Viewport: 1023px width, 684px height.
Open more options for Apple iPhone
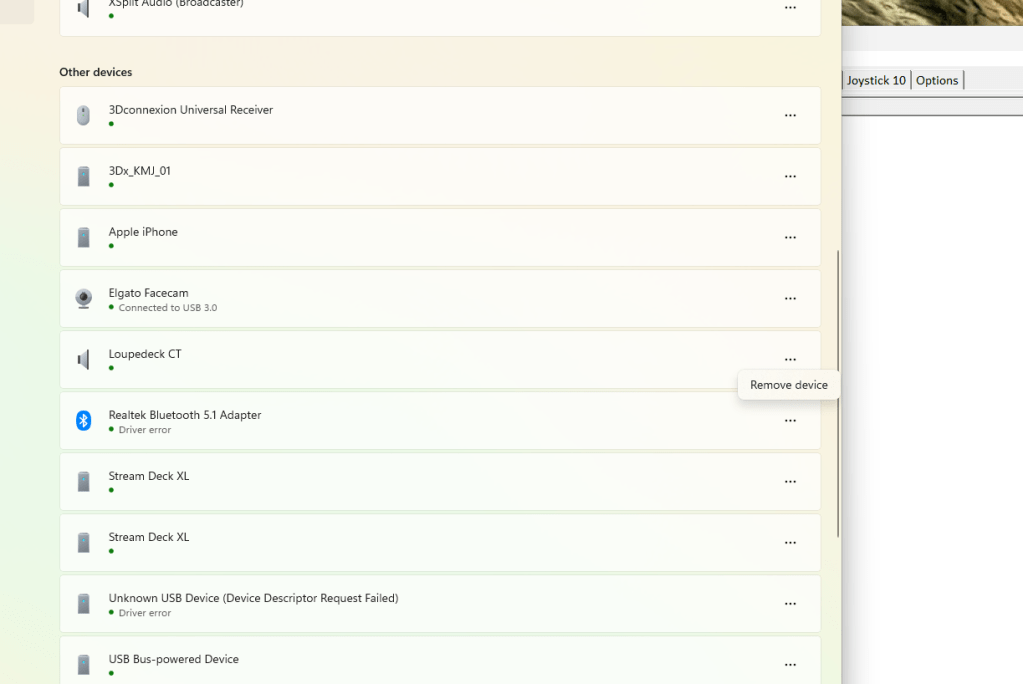click(x=790, y=238)
